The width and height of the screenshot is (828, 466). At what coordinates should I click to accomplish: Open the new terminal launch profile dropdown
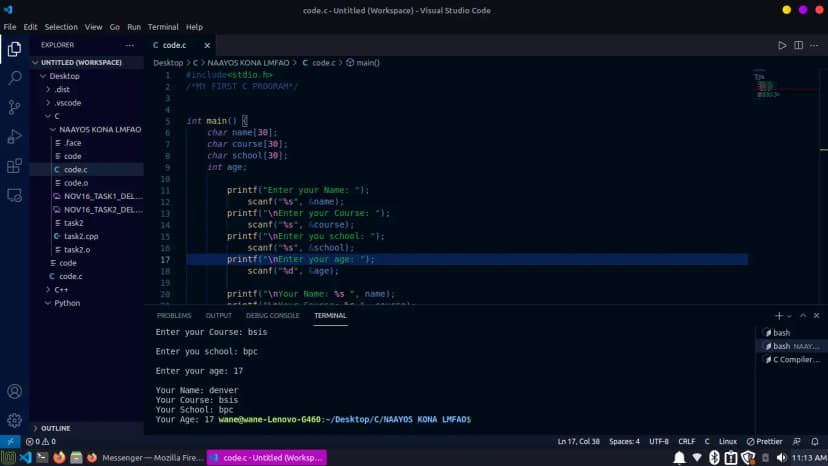pos(790,315)
